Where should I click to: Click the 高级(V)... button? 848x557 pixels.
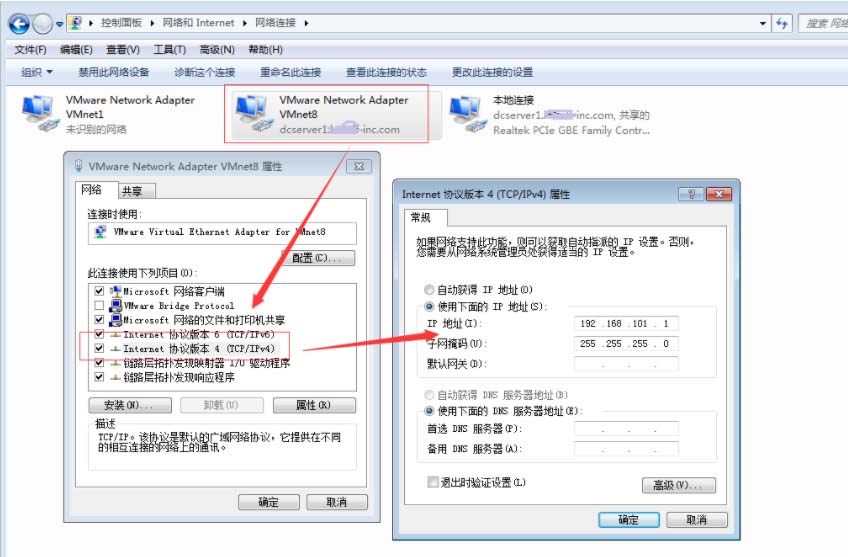coord(678,485)
